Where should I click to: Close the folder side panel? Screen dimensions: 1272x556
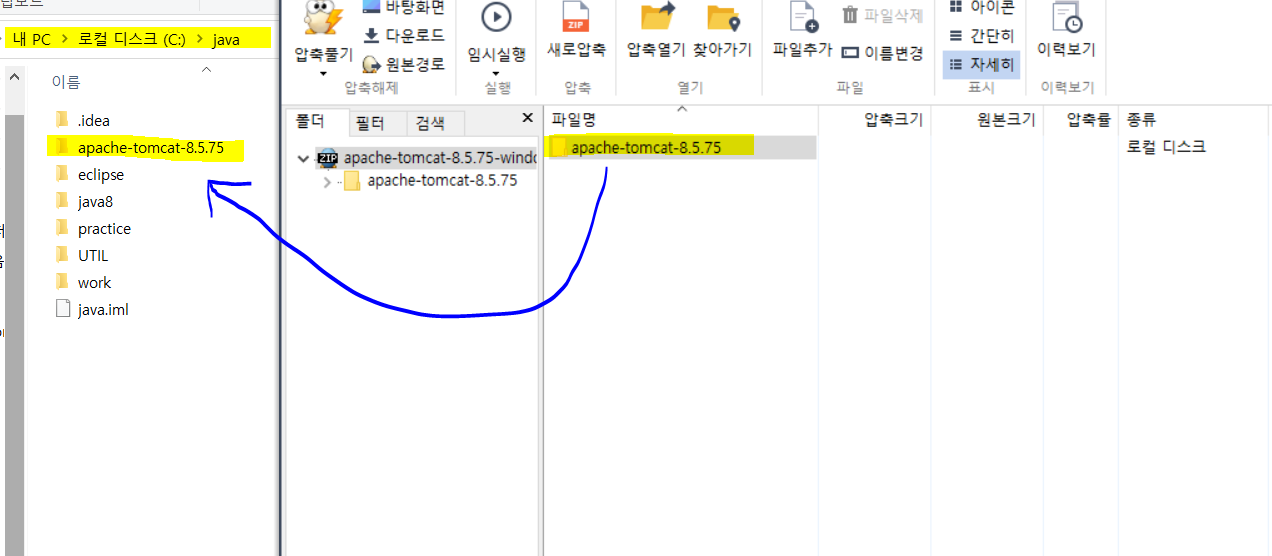(x=528, y=118)
